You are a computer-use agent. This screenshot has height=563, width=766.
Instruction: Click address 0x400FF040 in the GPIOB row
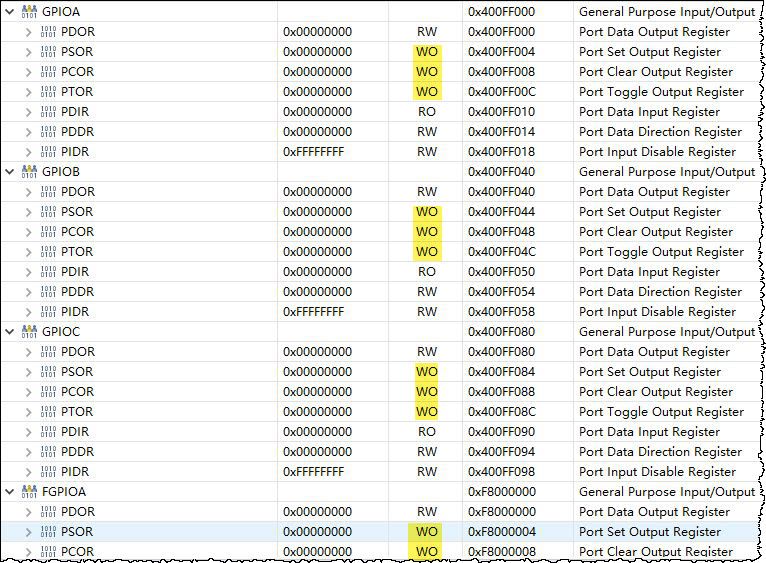(x=501, y=172)
